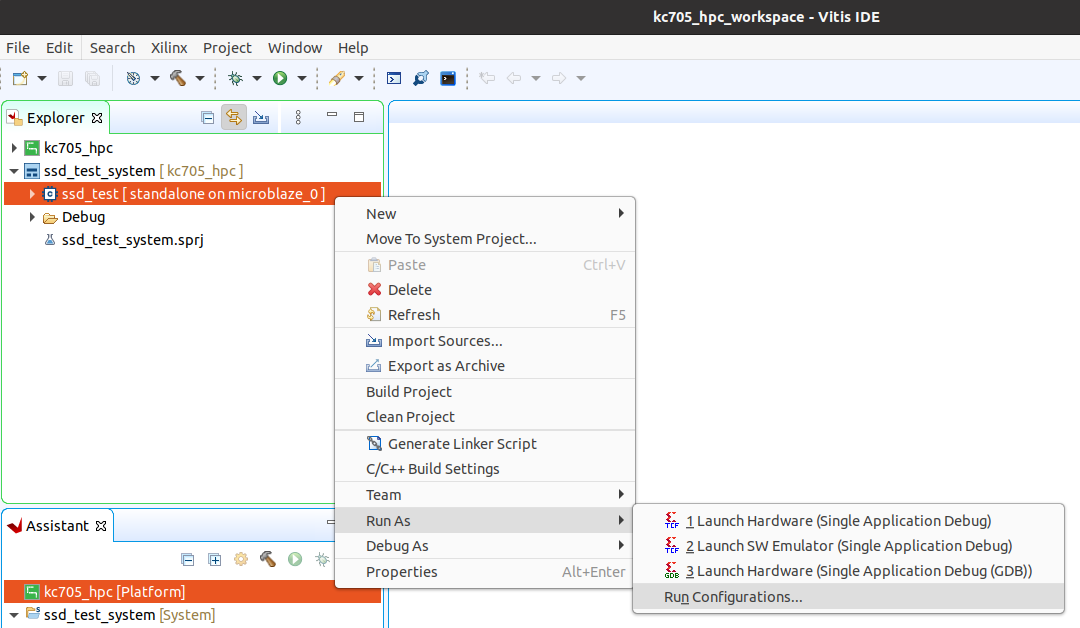The height and width of the screenshot is (628, 1080).
Task: Click the New project toolbar icon
Action: coord(21,78)
